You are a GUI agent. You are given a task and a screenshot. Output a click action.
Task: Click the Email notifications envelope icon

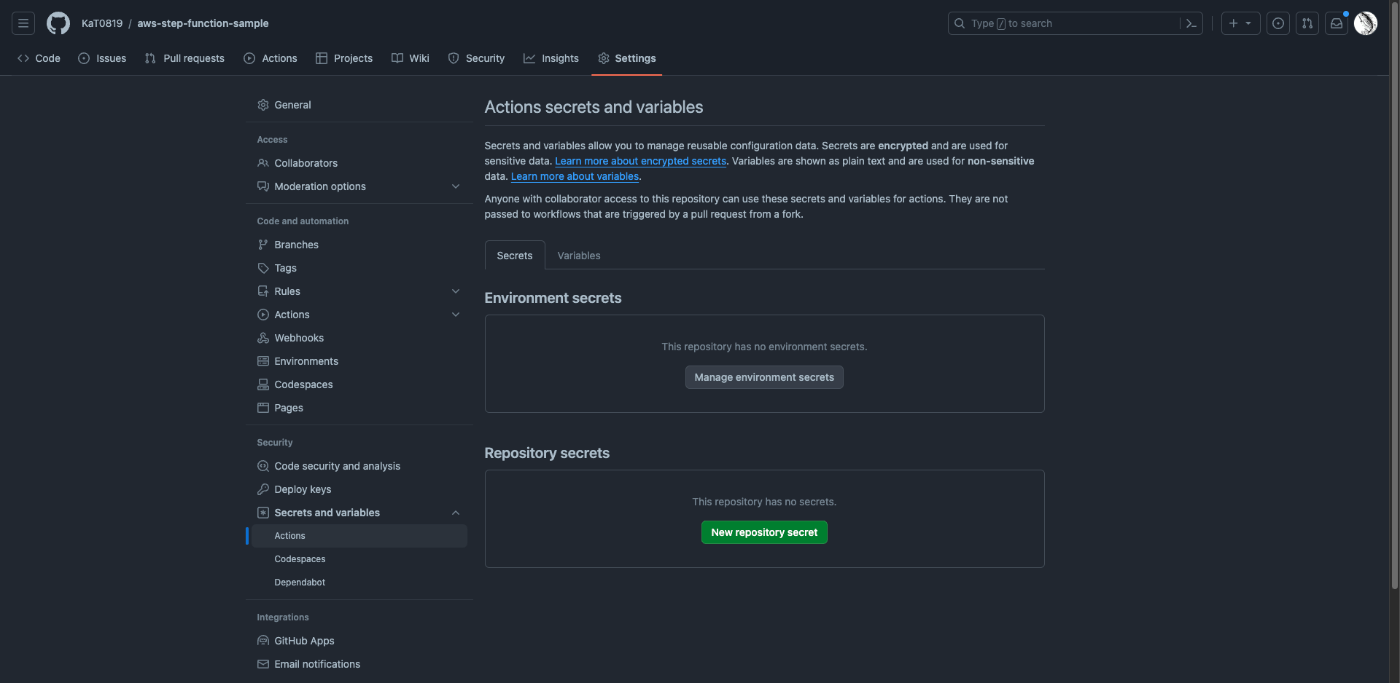(x=263, y=664)
